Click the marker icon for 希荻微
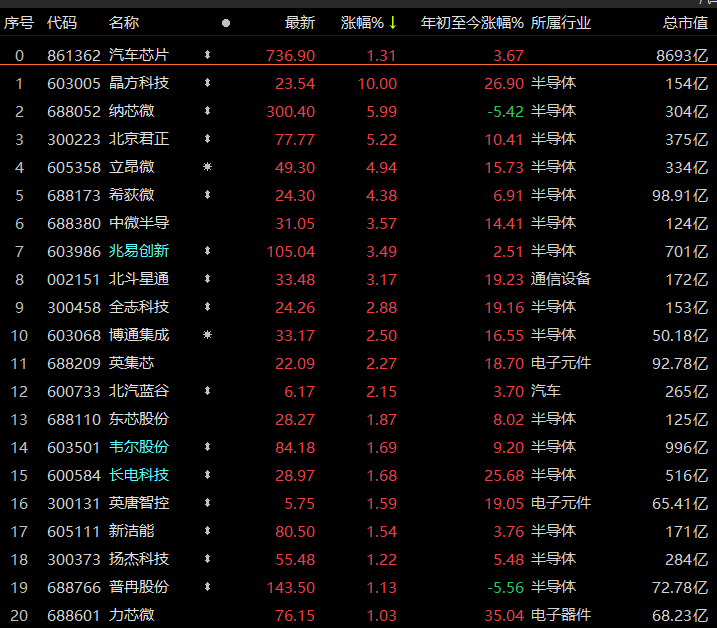717x628 pixels. (x=207, y=195)
